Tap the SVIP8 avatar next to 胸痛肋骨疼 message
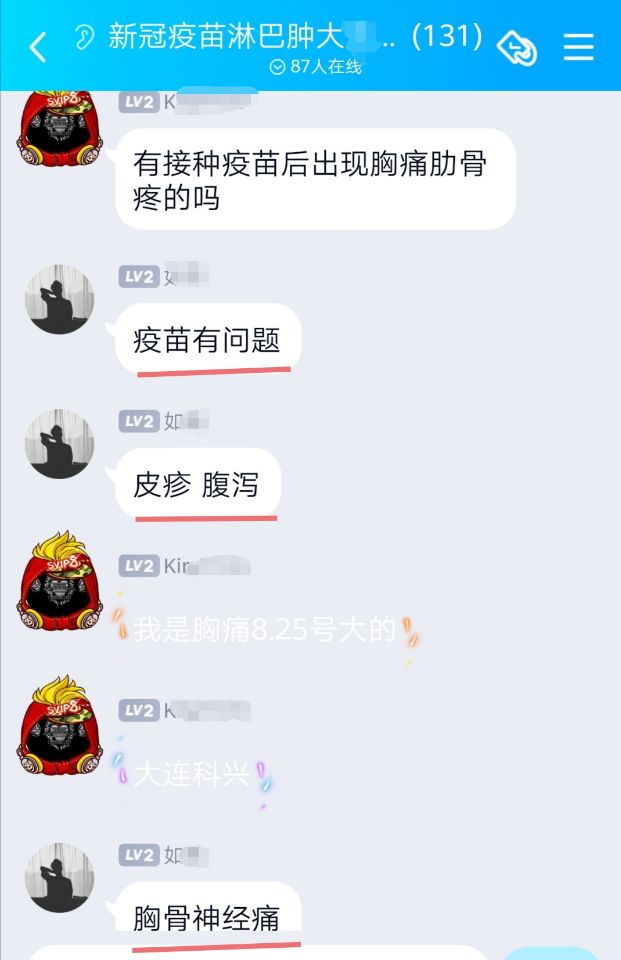621x960 pixels. tap(59, 129)
